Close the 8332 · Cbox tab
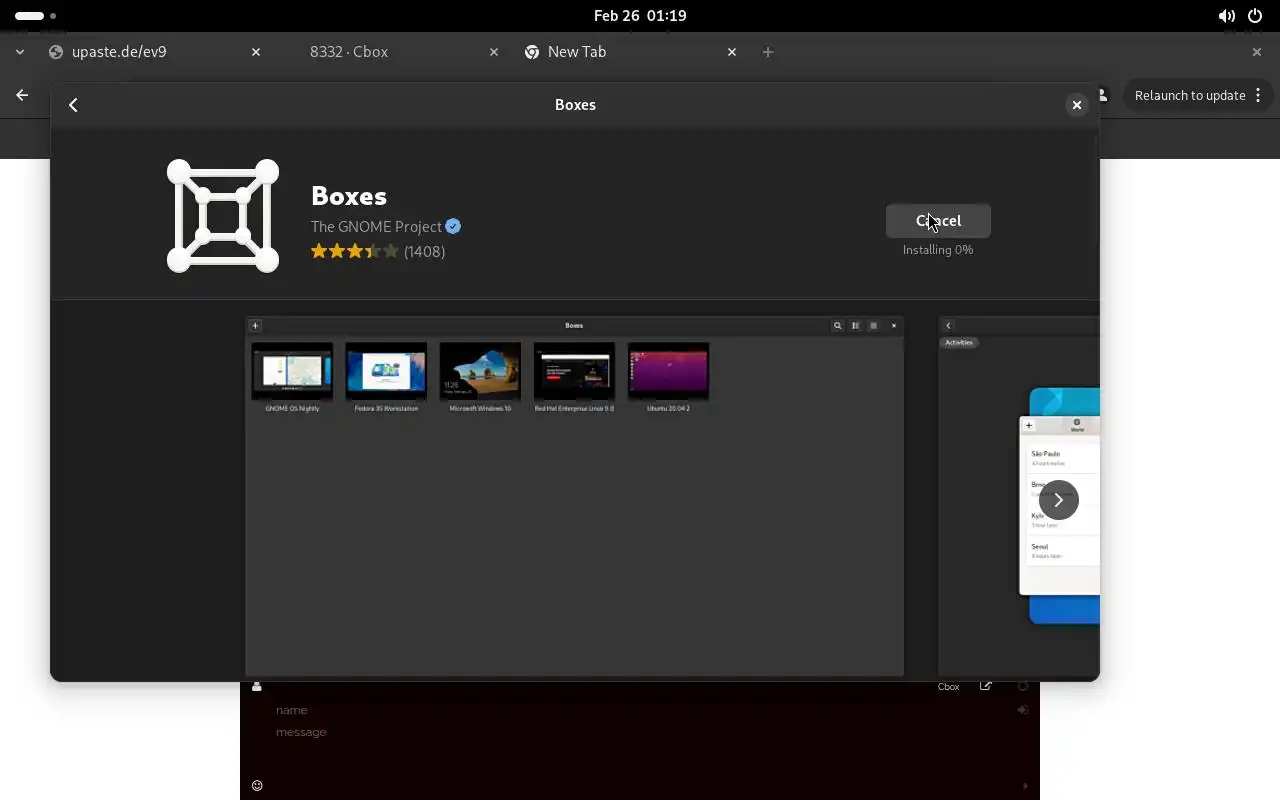The image size is (1280, 800). (494, 52)
